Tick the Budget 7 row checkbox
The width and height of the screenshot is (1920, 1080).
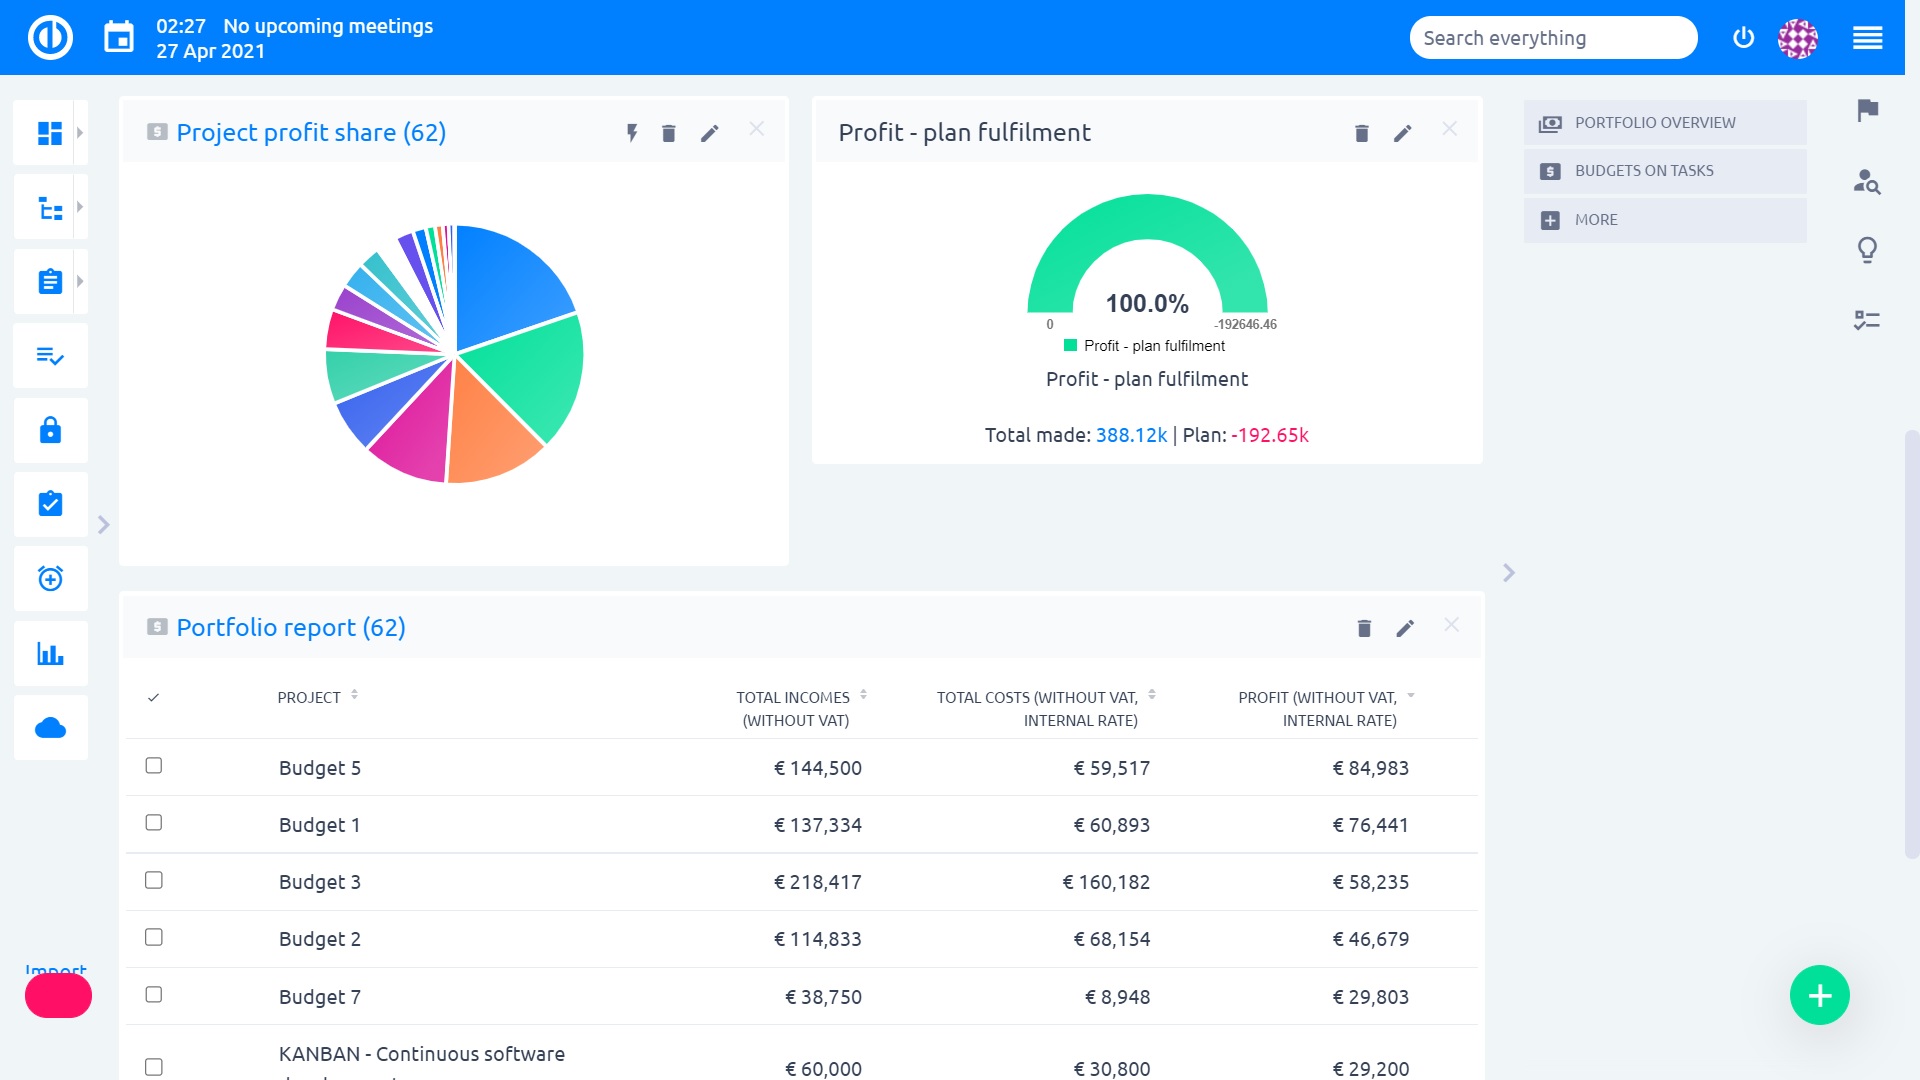pos(153,995)
